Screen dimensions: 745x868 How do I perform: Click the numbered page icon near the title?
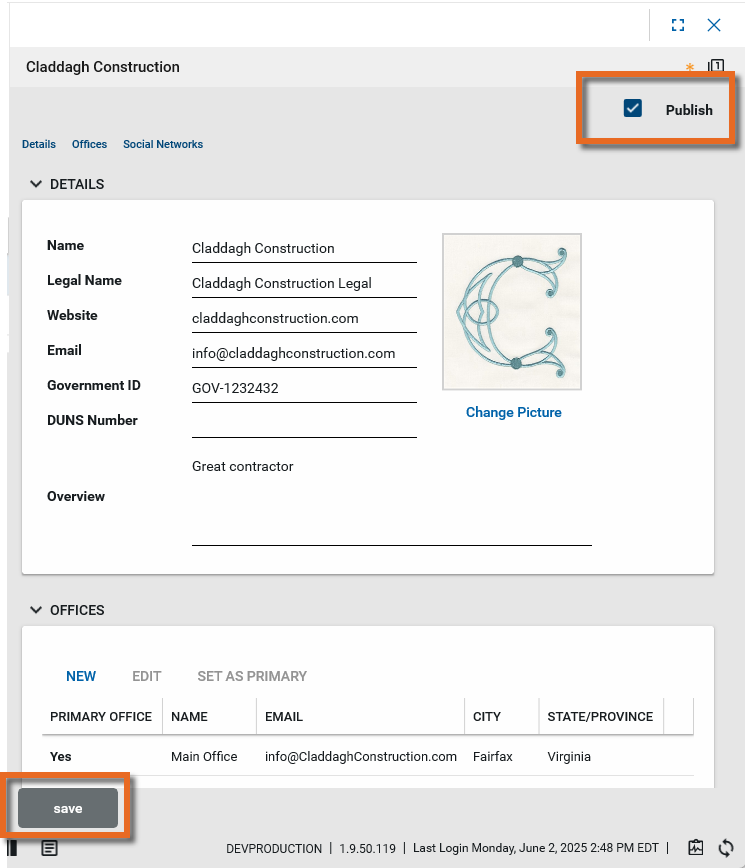click(716, 67)
